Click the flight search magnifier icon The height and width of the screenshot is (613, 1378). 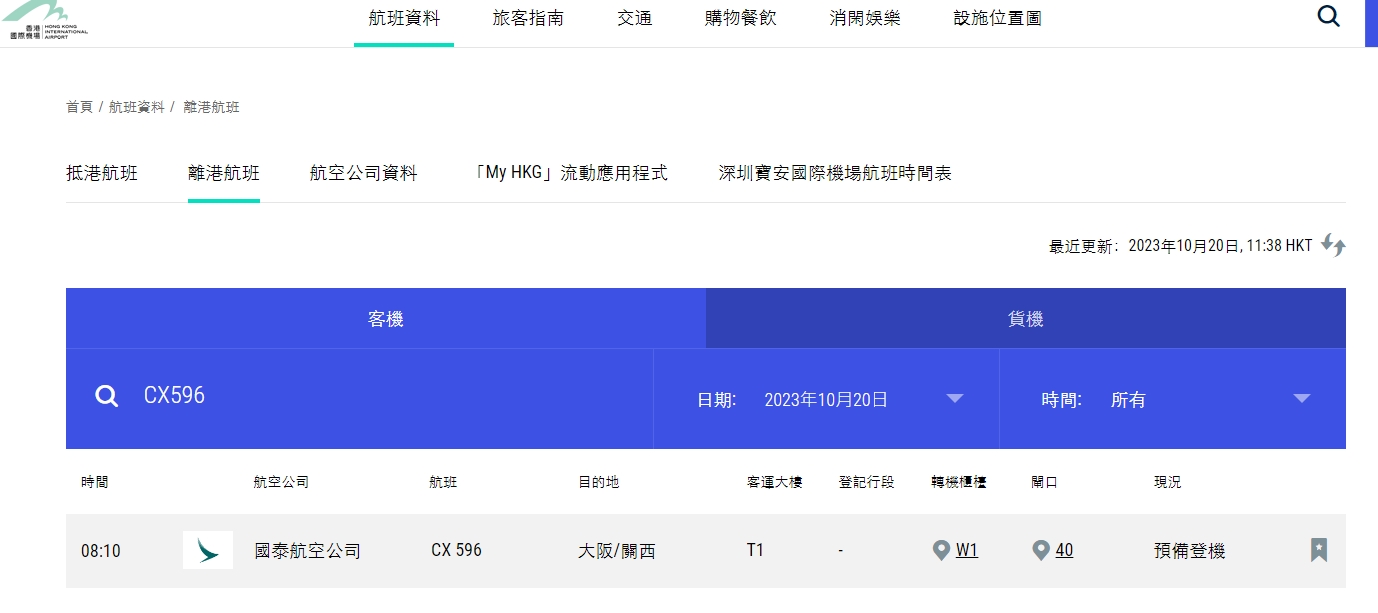coord(106,397)
